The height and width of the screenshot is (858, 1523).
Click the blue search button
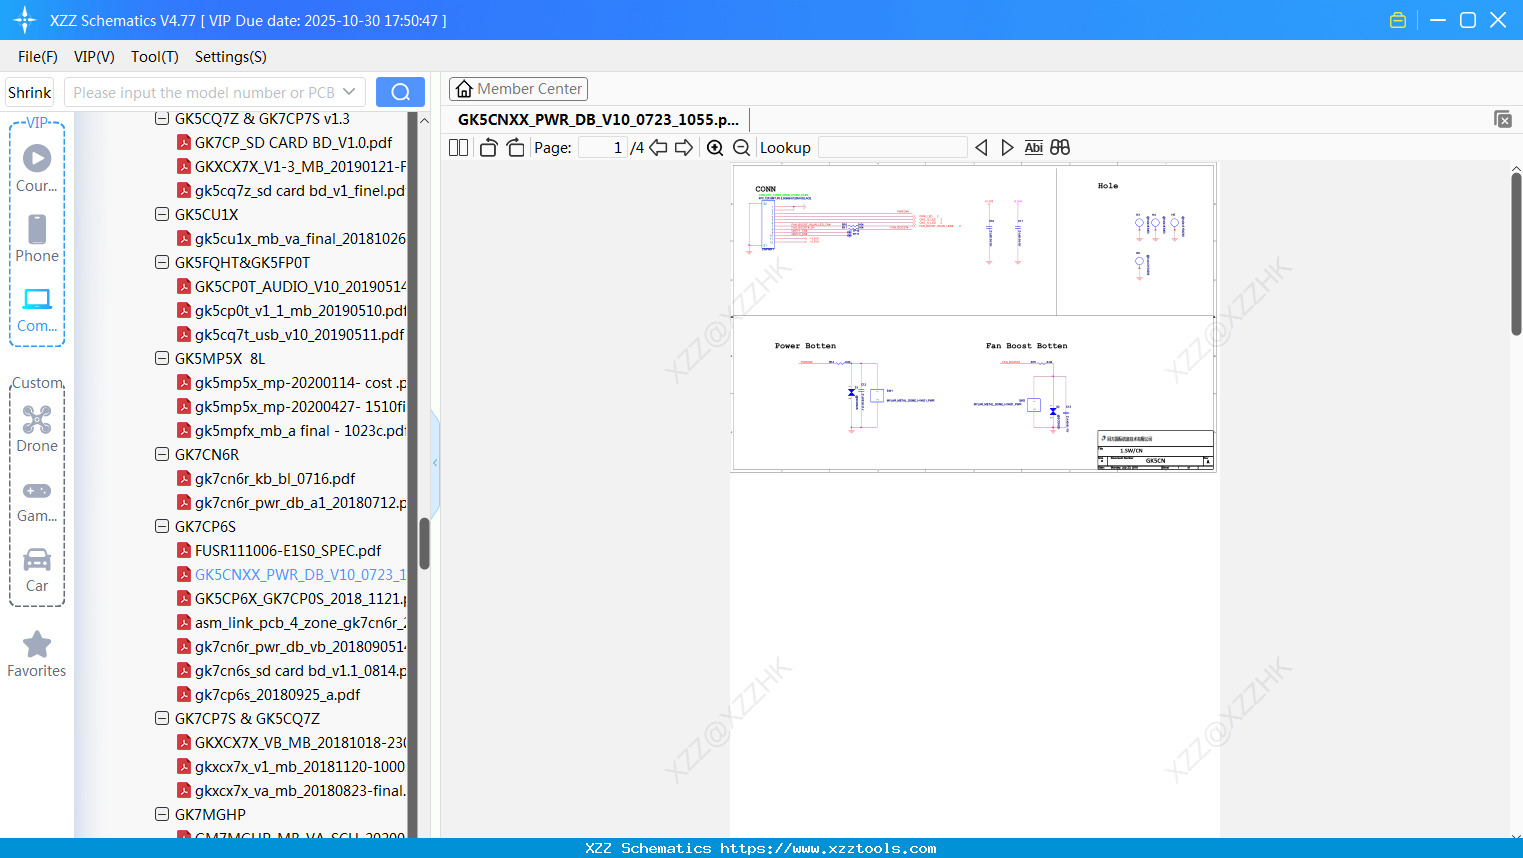[x=400, y=92]
